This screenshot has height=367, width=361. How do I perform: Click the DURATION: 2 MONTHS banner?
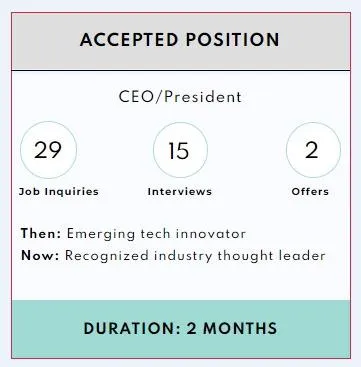tap(180, 328)
